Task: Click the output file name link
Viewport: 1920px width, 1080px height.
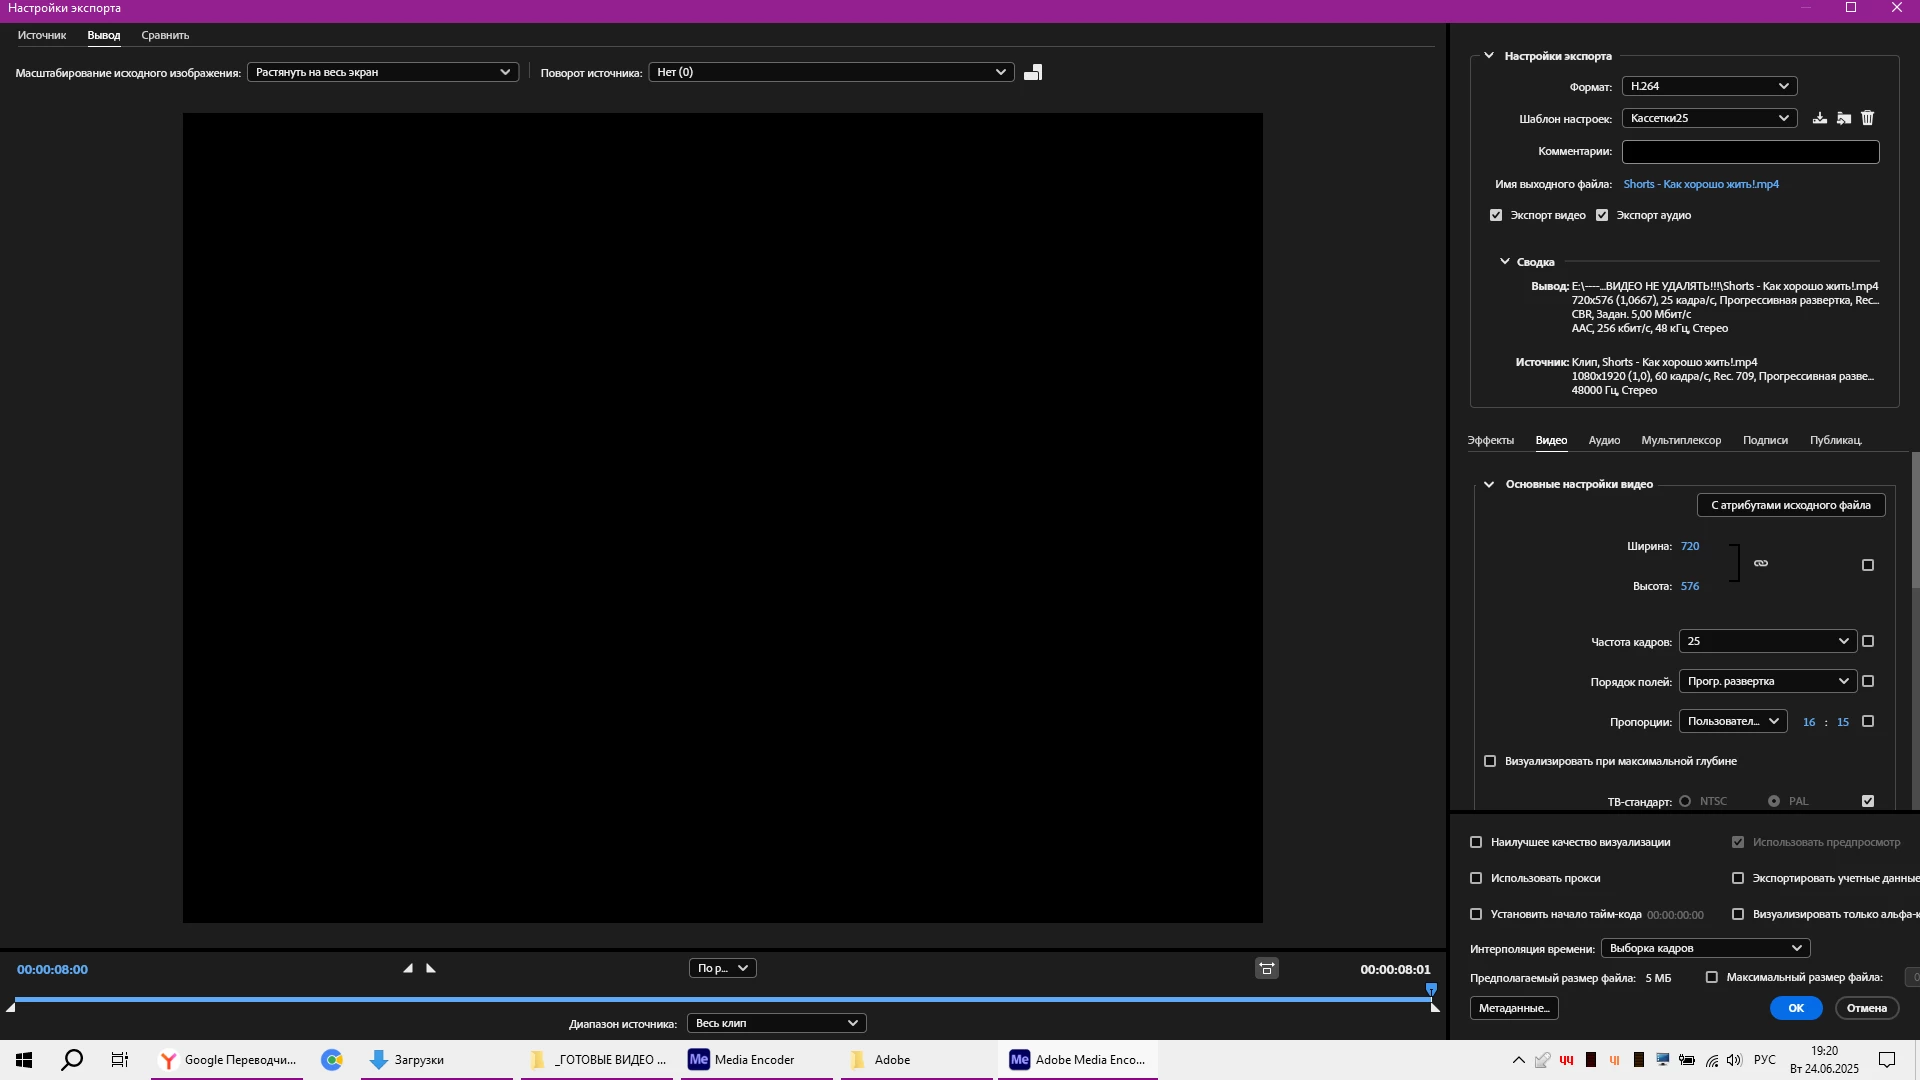Action: tap(1701, 184)
